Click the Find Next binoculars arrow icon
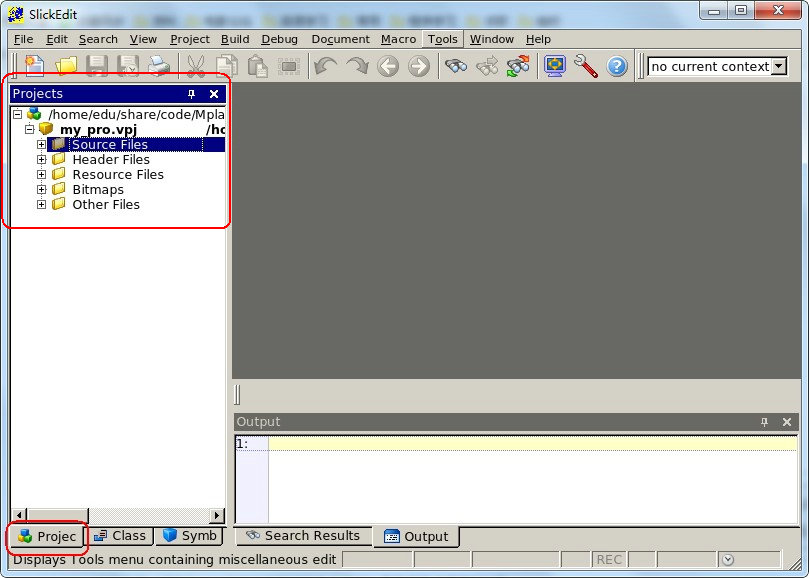The image size is (809, 578). (x=487, y=66)
